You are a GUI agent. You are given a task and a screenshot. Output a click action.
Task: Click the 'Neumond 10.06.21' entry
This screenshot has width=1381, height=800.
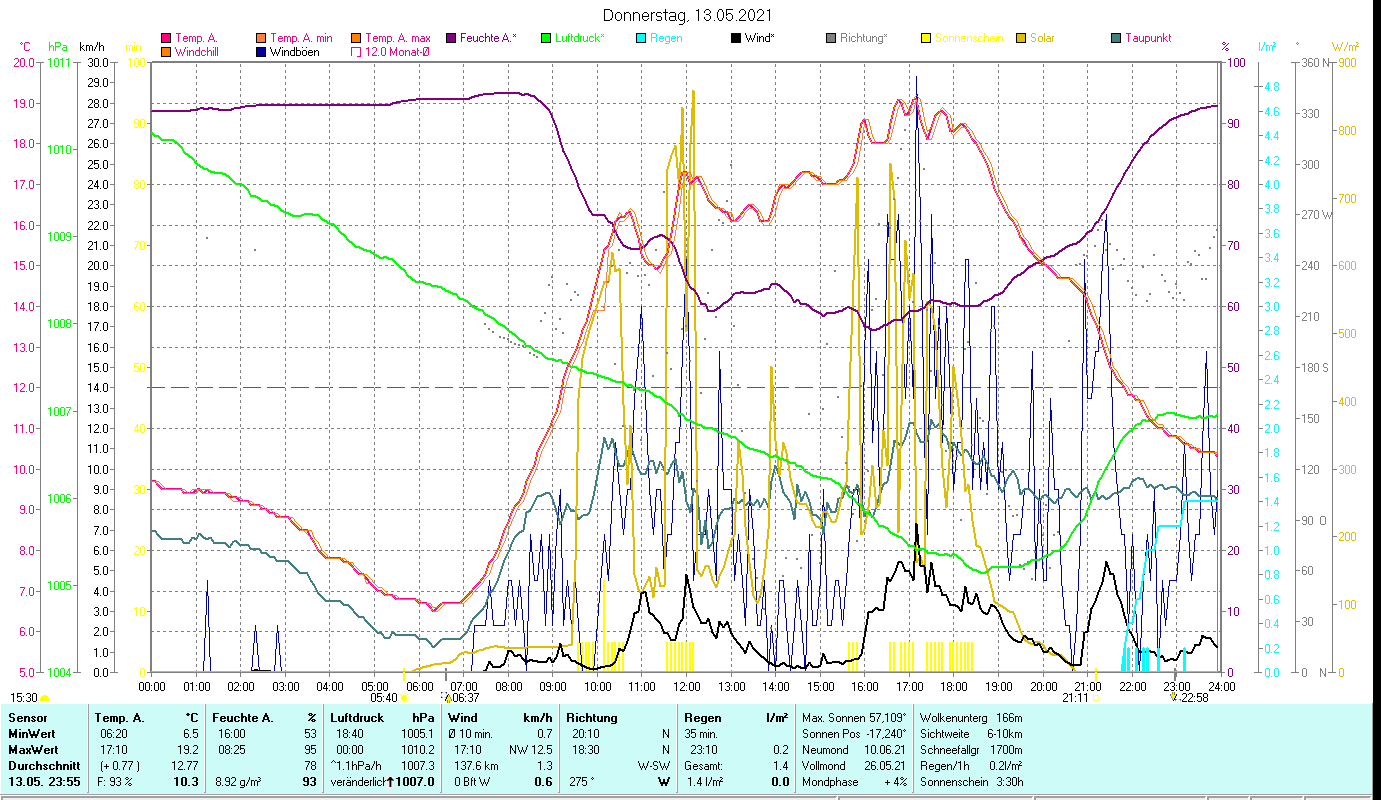pyautogui.click(x=853, y=750)
